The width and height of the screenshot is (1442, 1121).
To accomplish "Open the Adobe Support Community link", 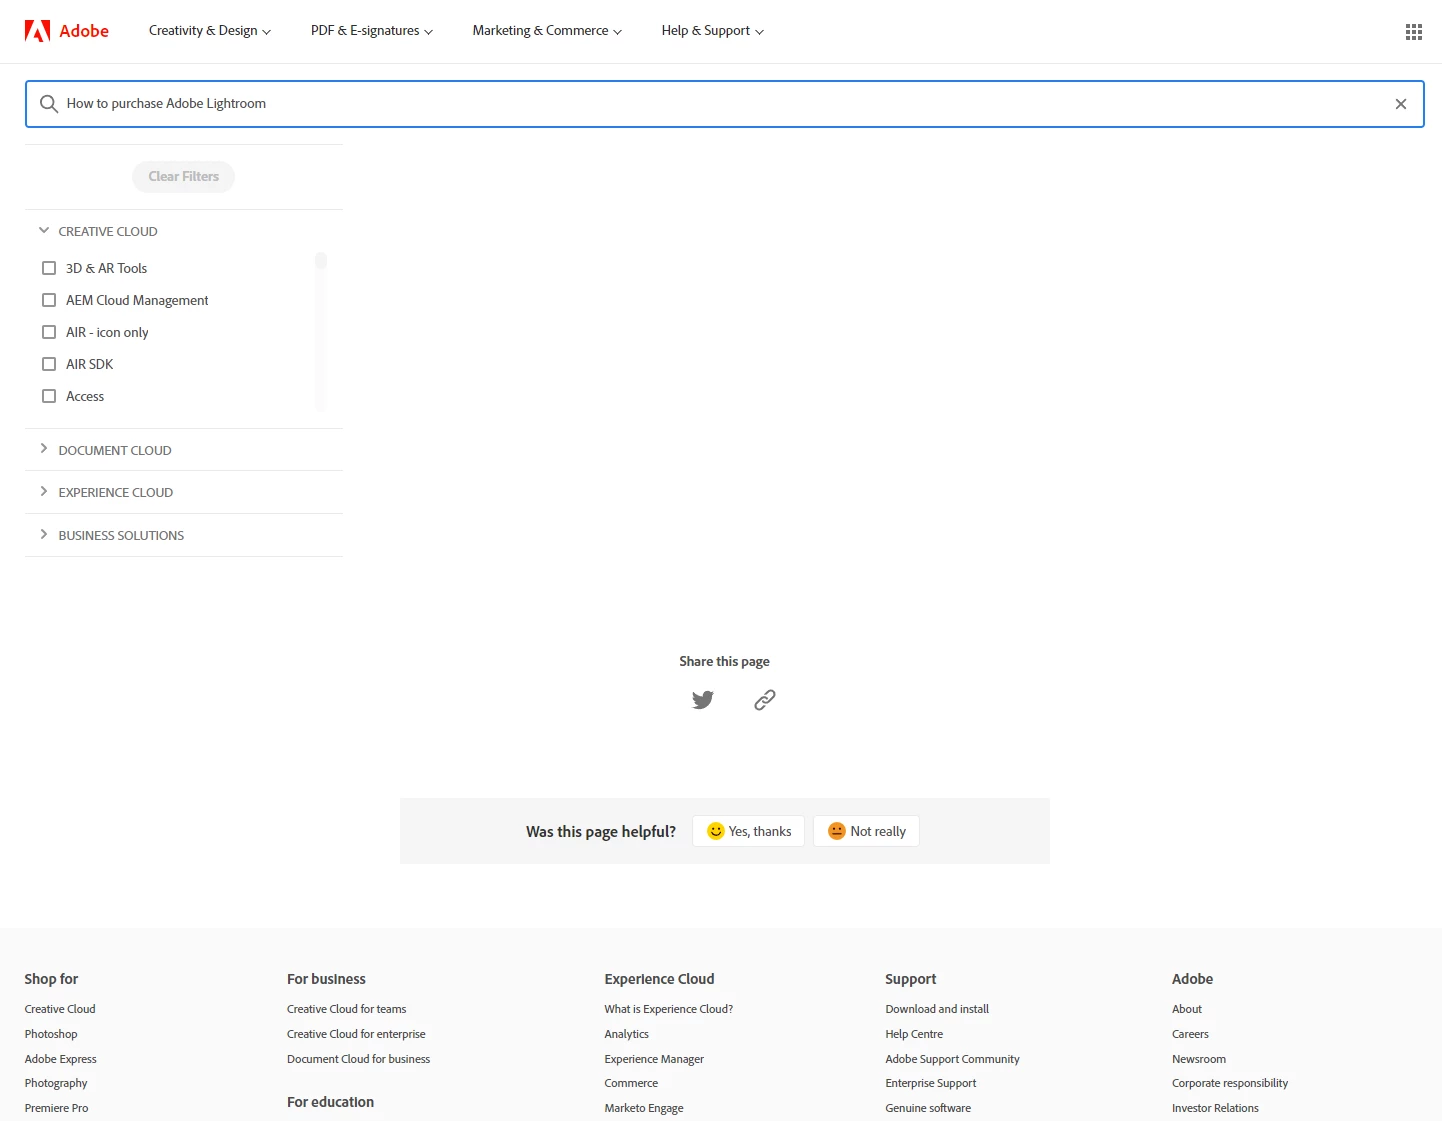I will point(952,1059).
